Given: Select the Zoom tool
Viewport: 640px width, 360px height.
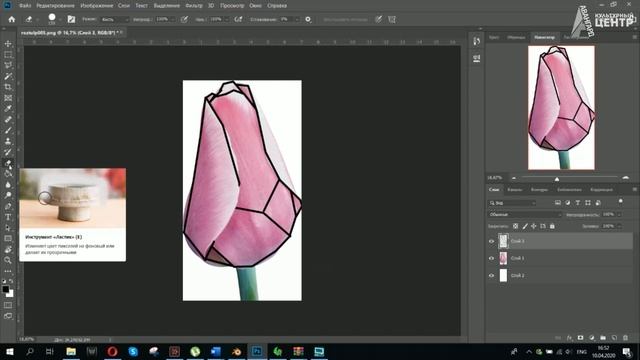Looking at the screenshot, I should coord(8,260).
